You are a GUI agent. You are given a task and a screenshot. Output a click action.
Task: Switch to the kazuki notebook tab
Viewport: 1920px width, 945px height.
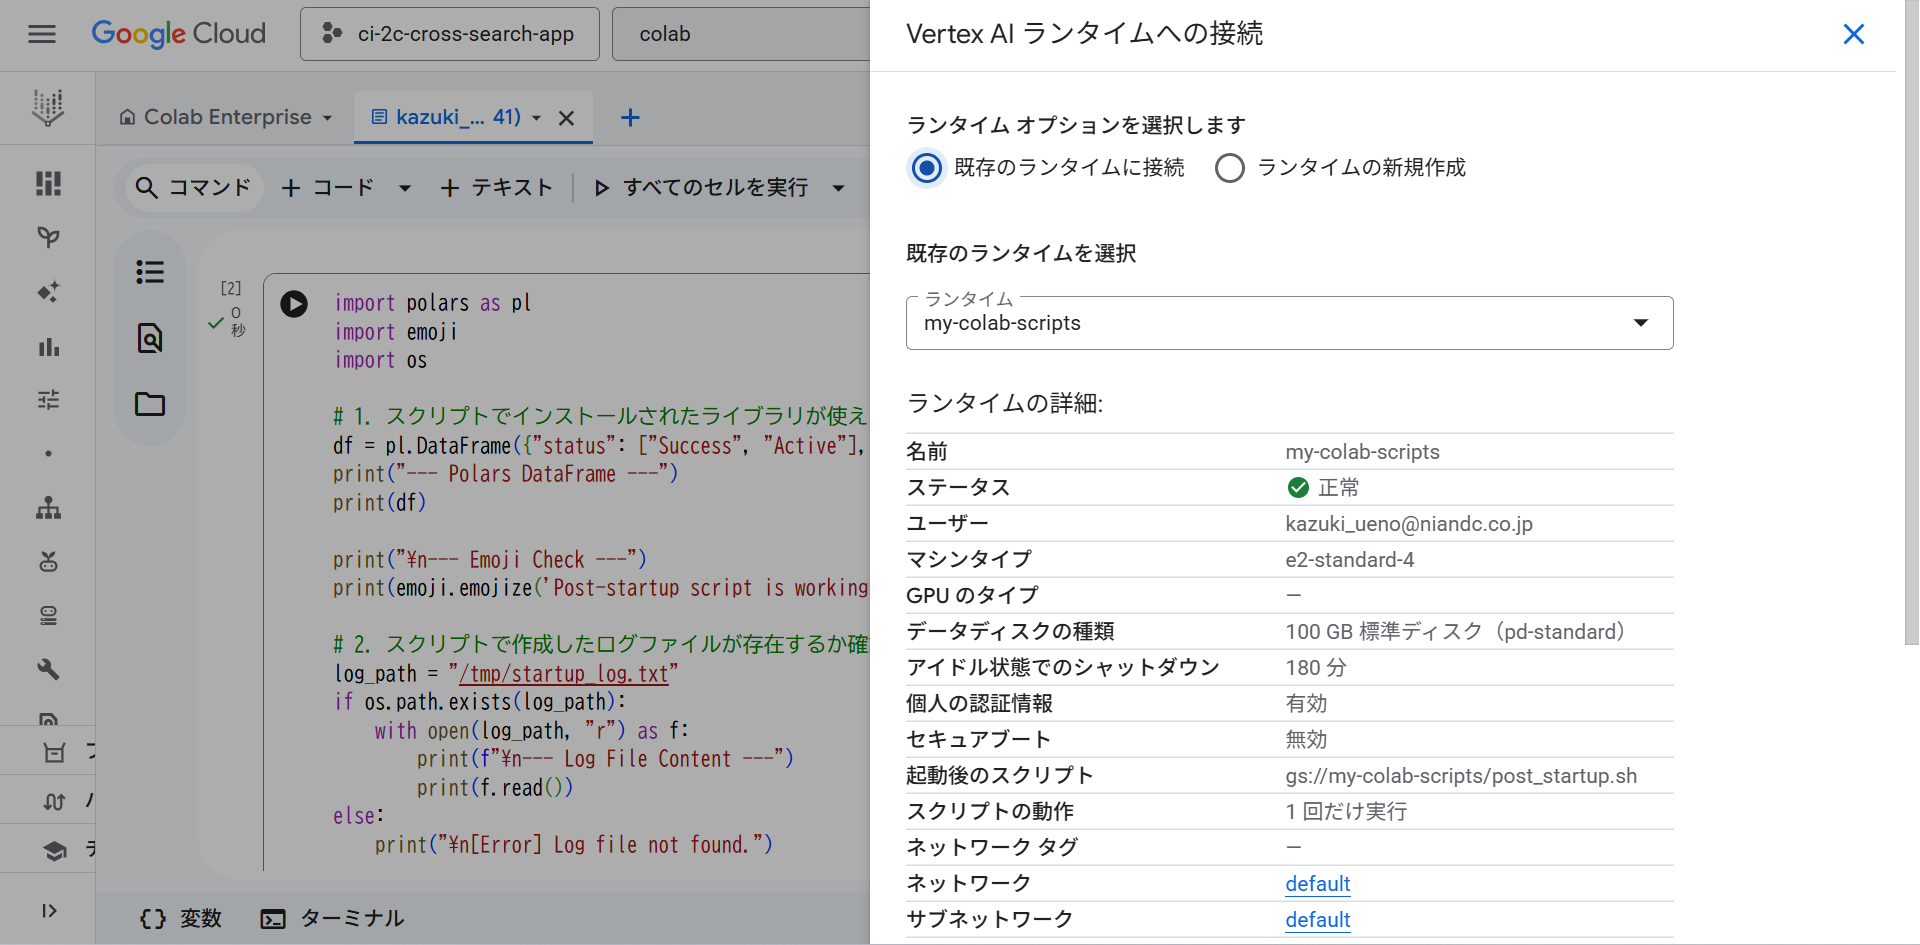point(455,117)
